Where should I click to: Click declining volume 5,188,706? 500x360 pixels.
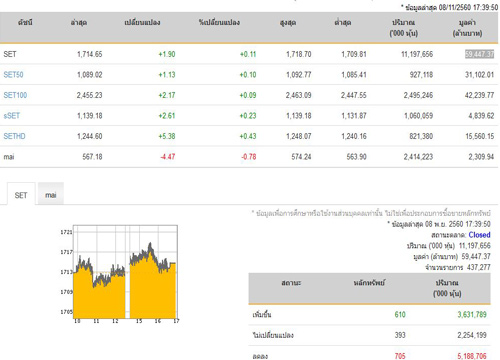tap(472, 356)
